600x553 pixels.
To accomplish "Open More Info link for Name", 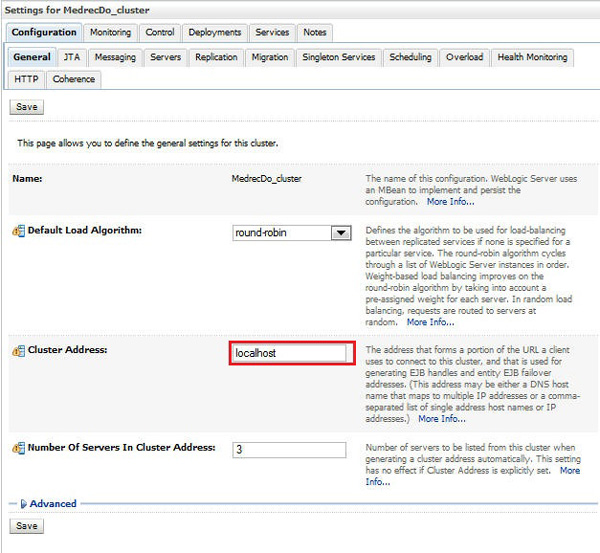I will (x=450, y=202).
